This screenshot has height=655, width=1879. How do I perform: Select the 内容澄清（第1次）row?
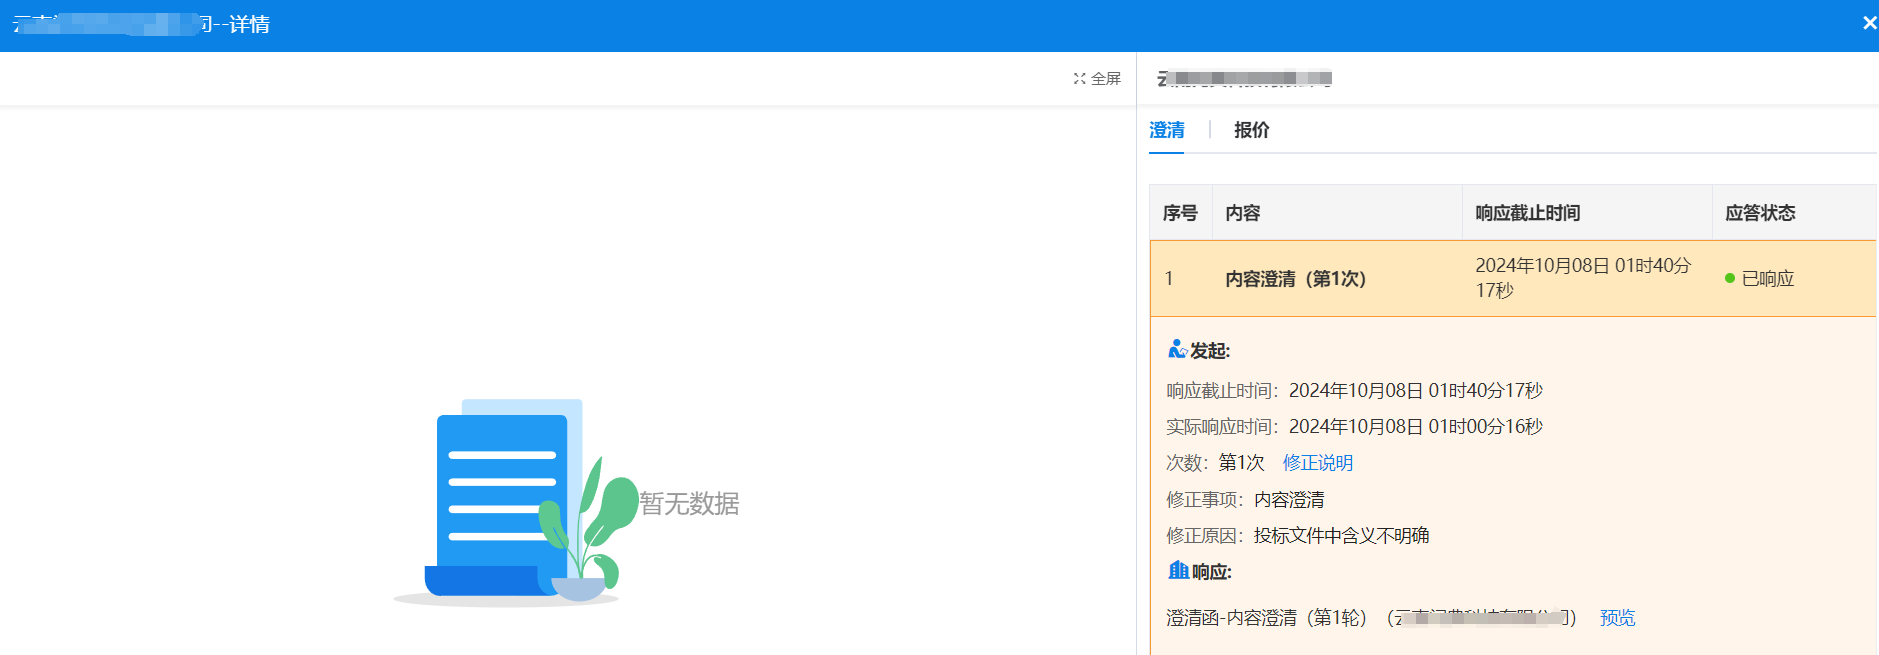click(1512, 278)
